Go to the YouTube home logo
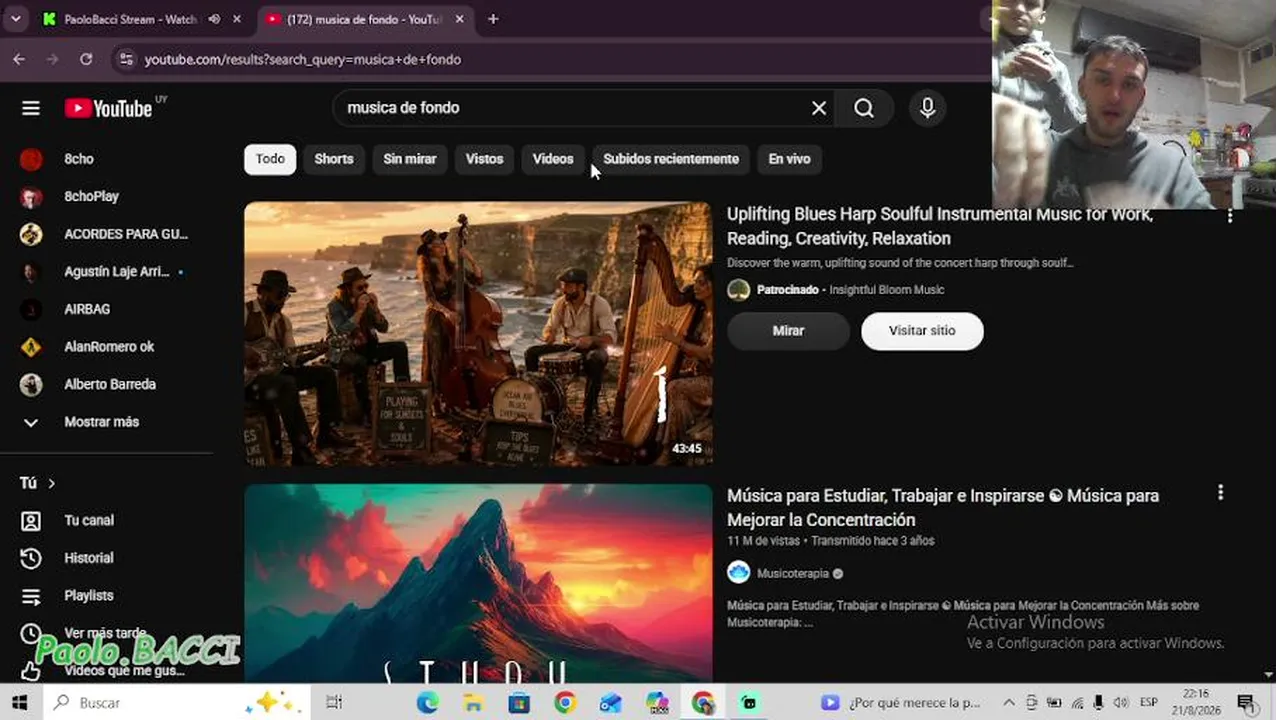1276x720 pixels. click(108, 108)
